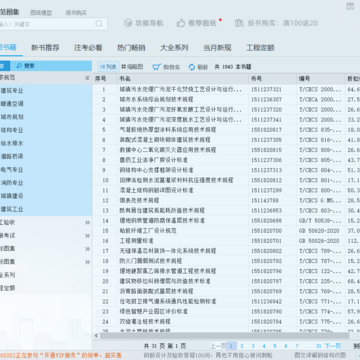Select 消防专业 in category tree
The width and height of the screenshot is (360, 360).
pyautogui.click(x=12, y=183)
